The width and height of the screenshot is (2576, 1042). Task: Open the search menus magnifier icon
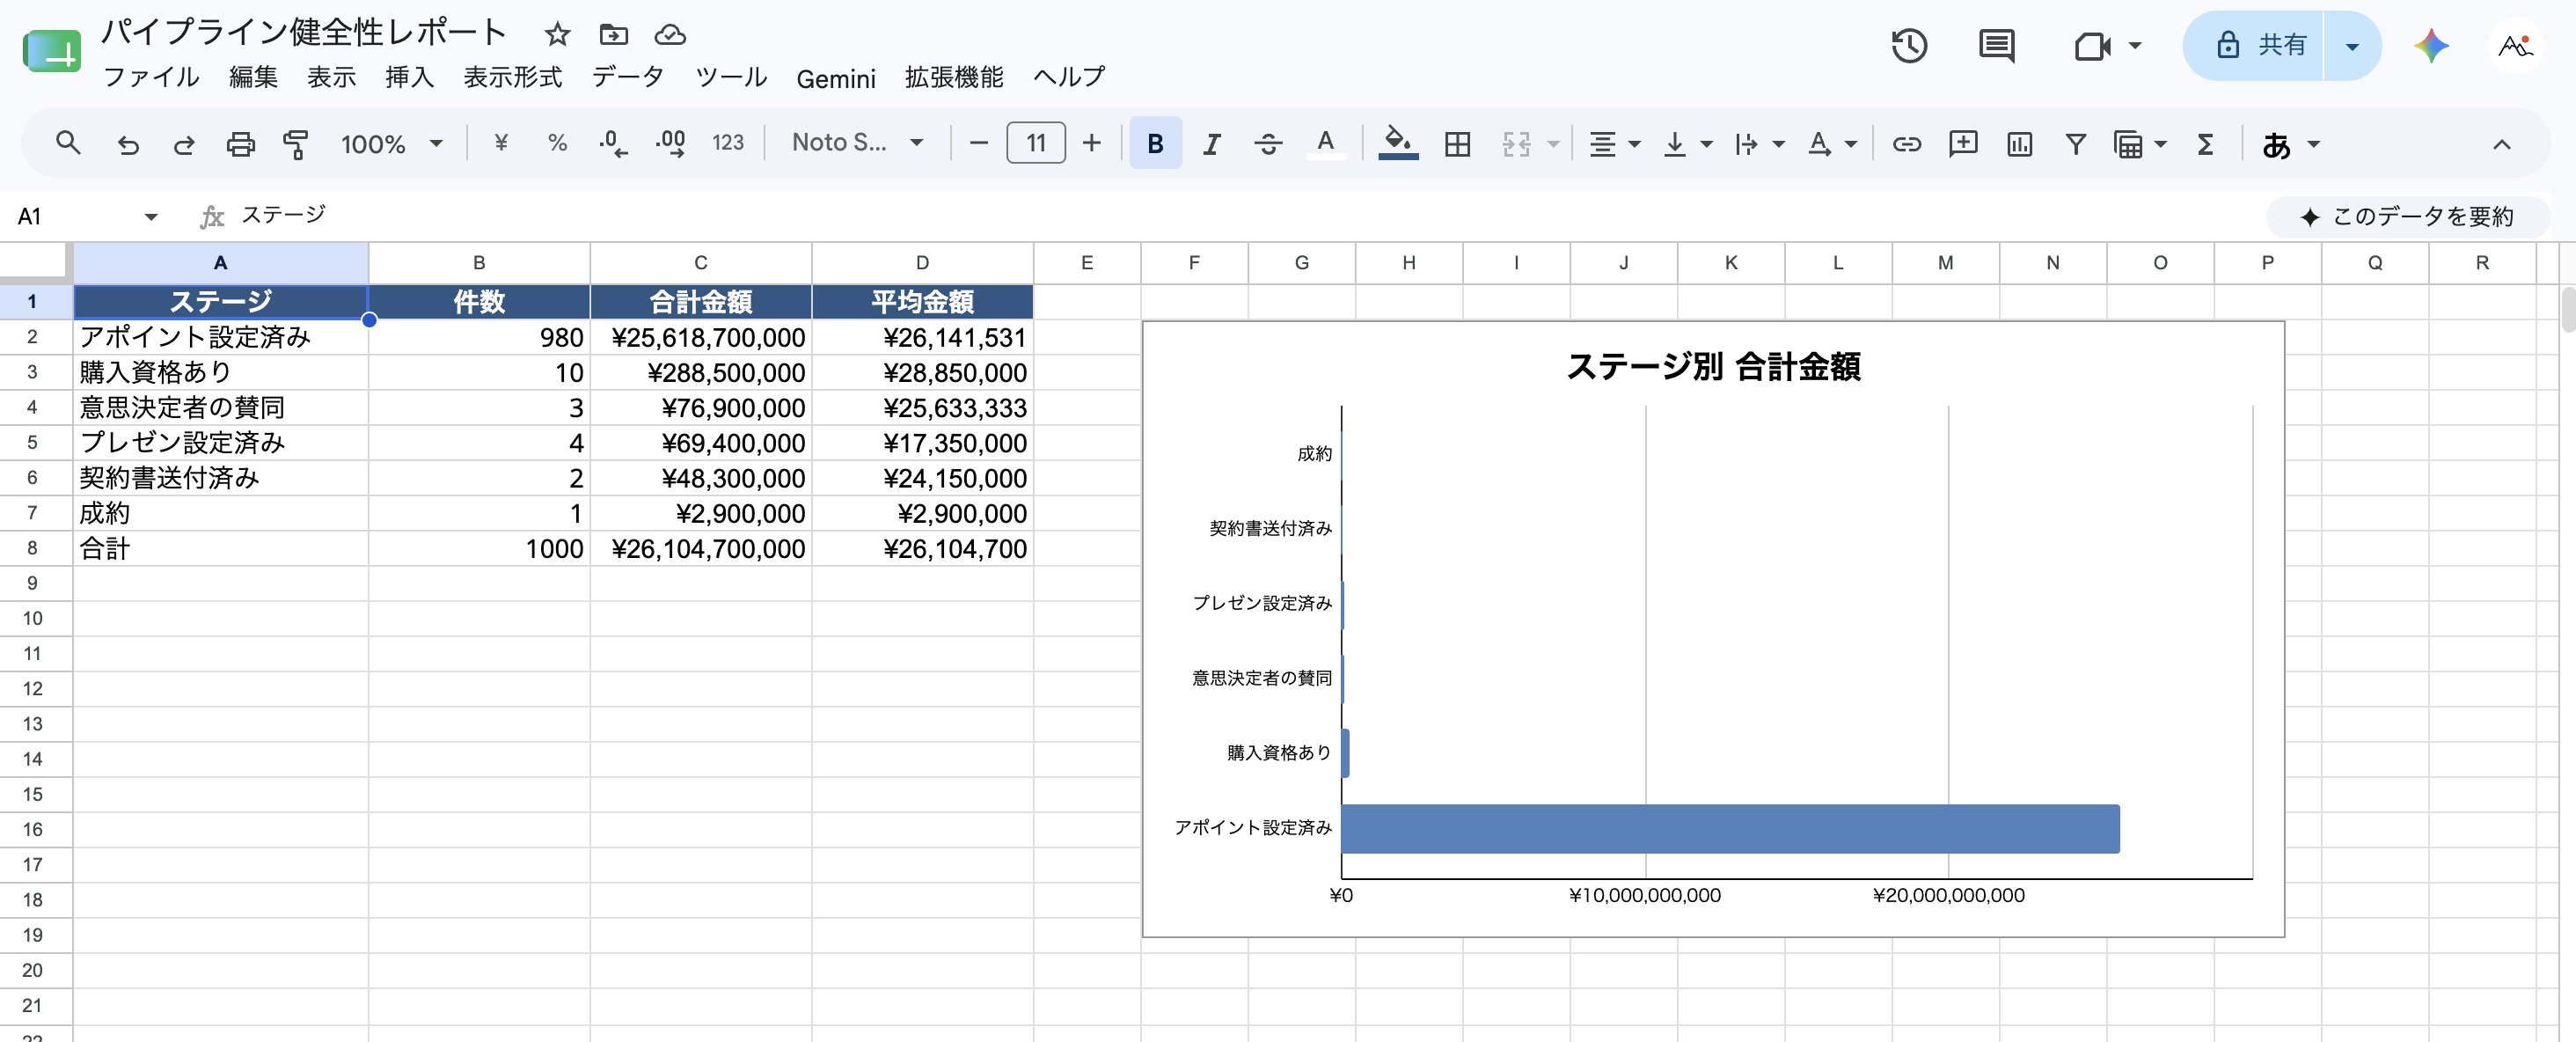[x=68, y=143]
